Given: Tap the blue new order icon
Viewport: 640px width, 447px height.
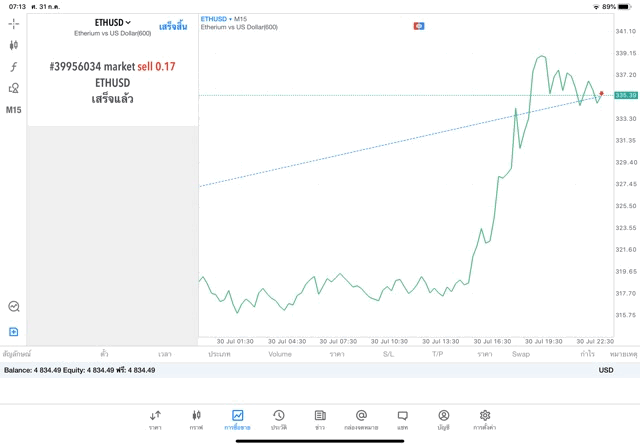Looking at the screenshot, I should 13,331.
